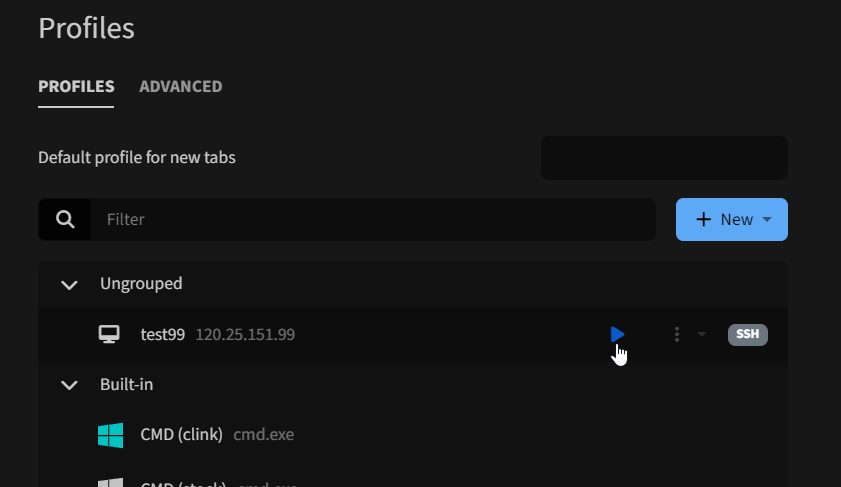841x487 pixels.
Task: Expand the small arrow next to test99's three dots
Action: coord(702,334)
